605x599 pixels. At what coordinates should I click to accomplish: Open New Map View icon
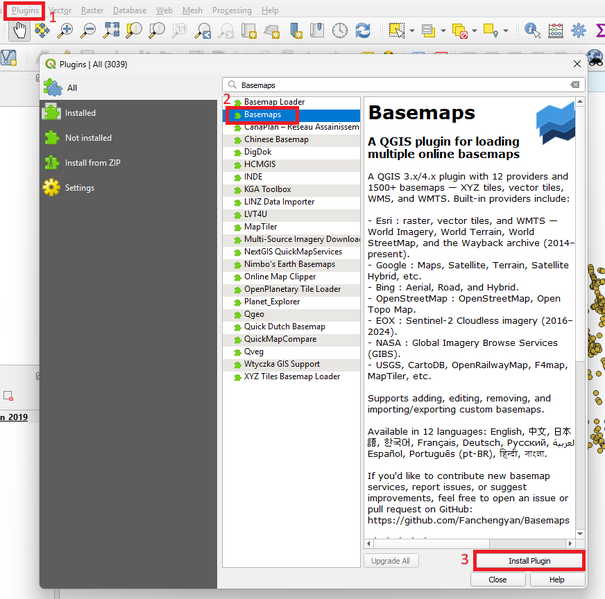[249, 30]
